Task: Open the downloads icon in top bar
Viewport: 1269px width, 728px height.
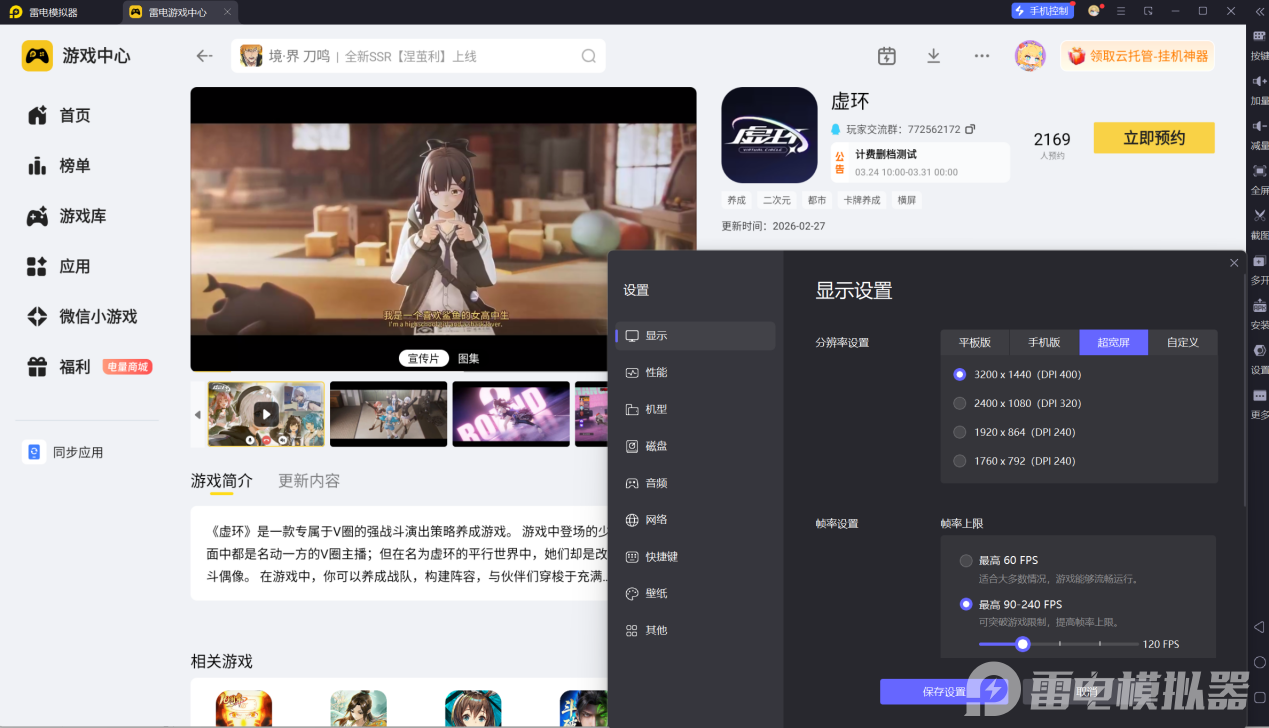Action: pyautogui.click(x=933, y=56)
